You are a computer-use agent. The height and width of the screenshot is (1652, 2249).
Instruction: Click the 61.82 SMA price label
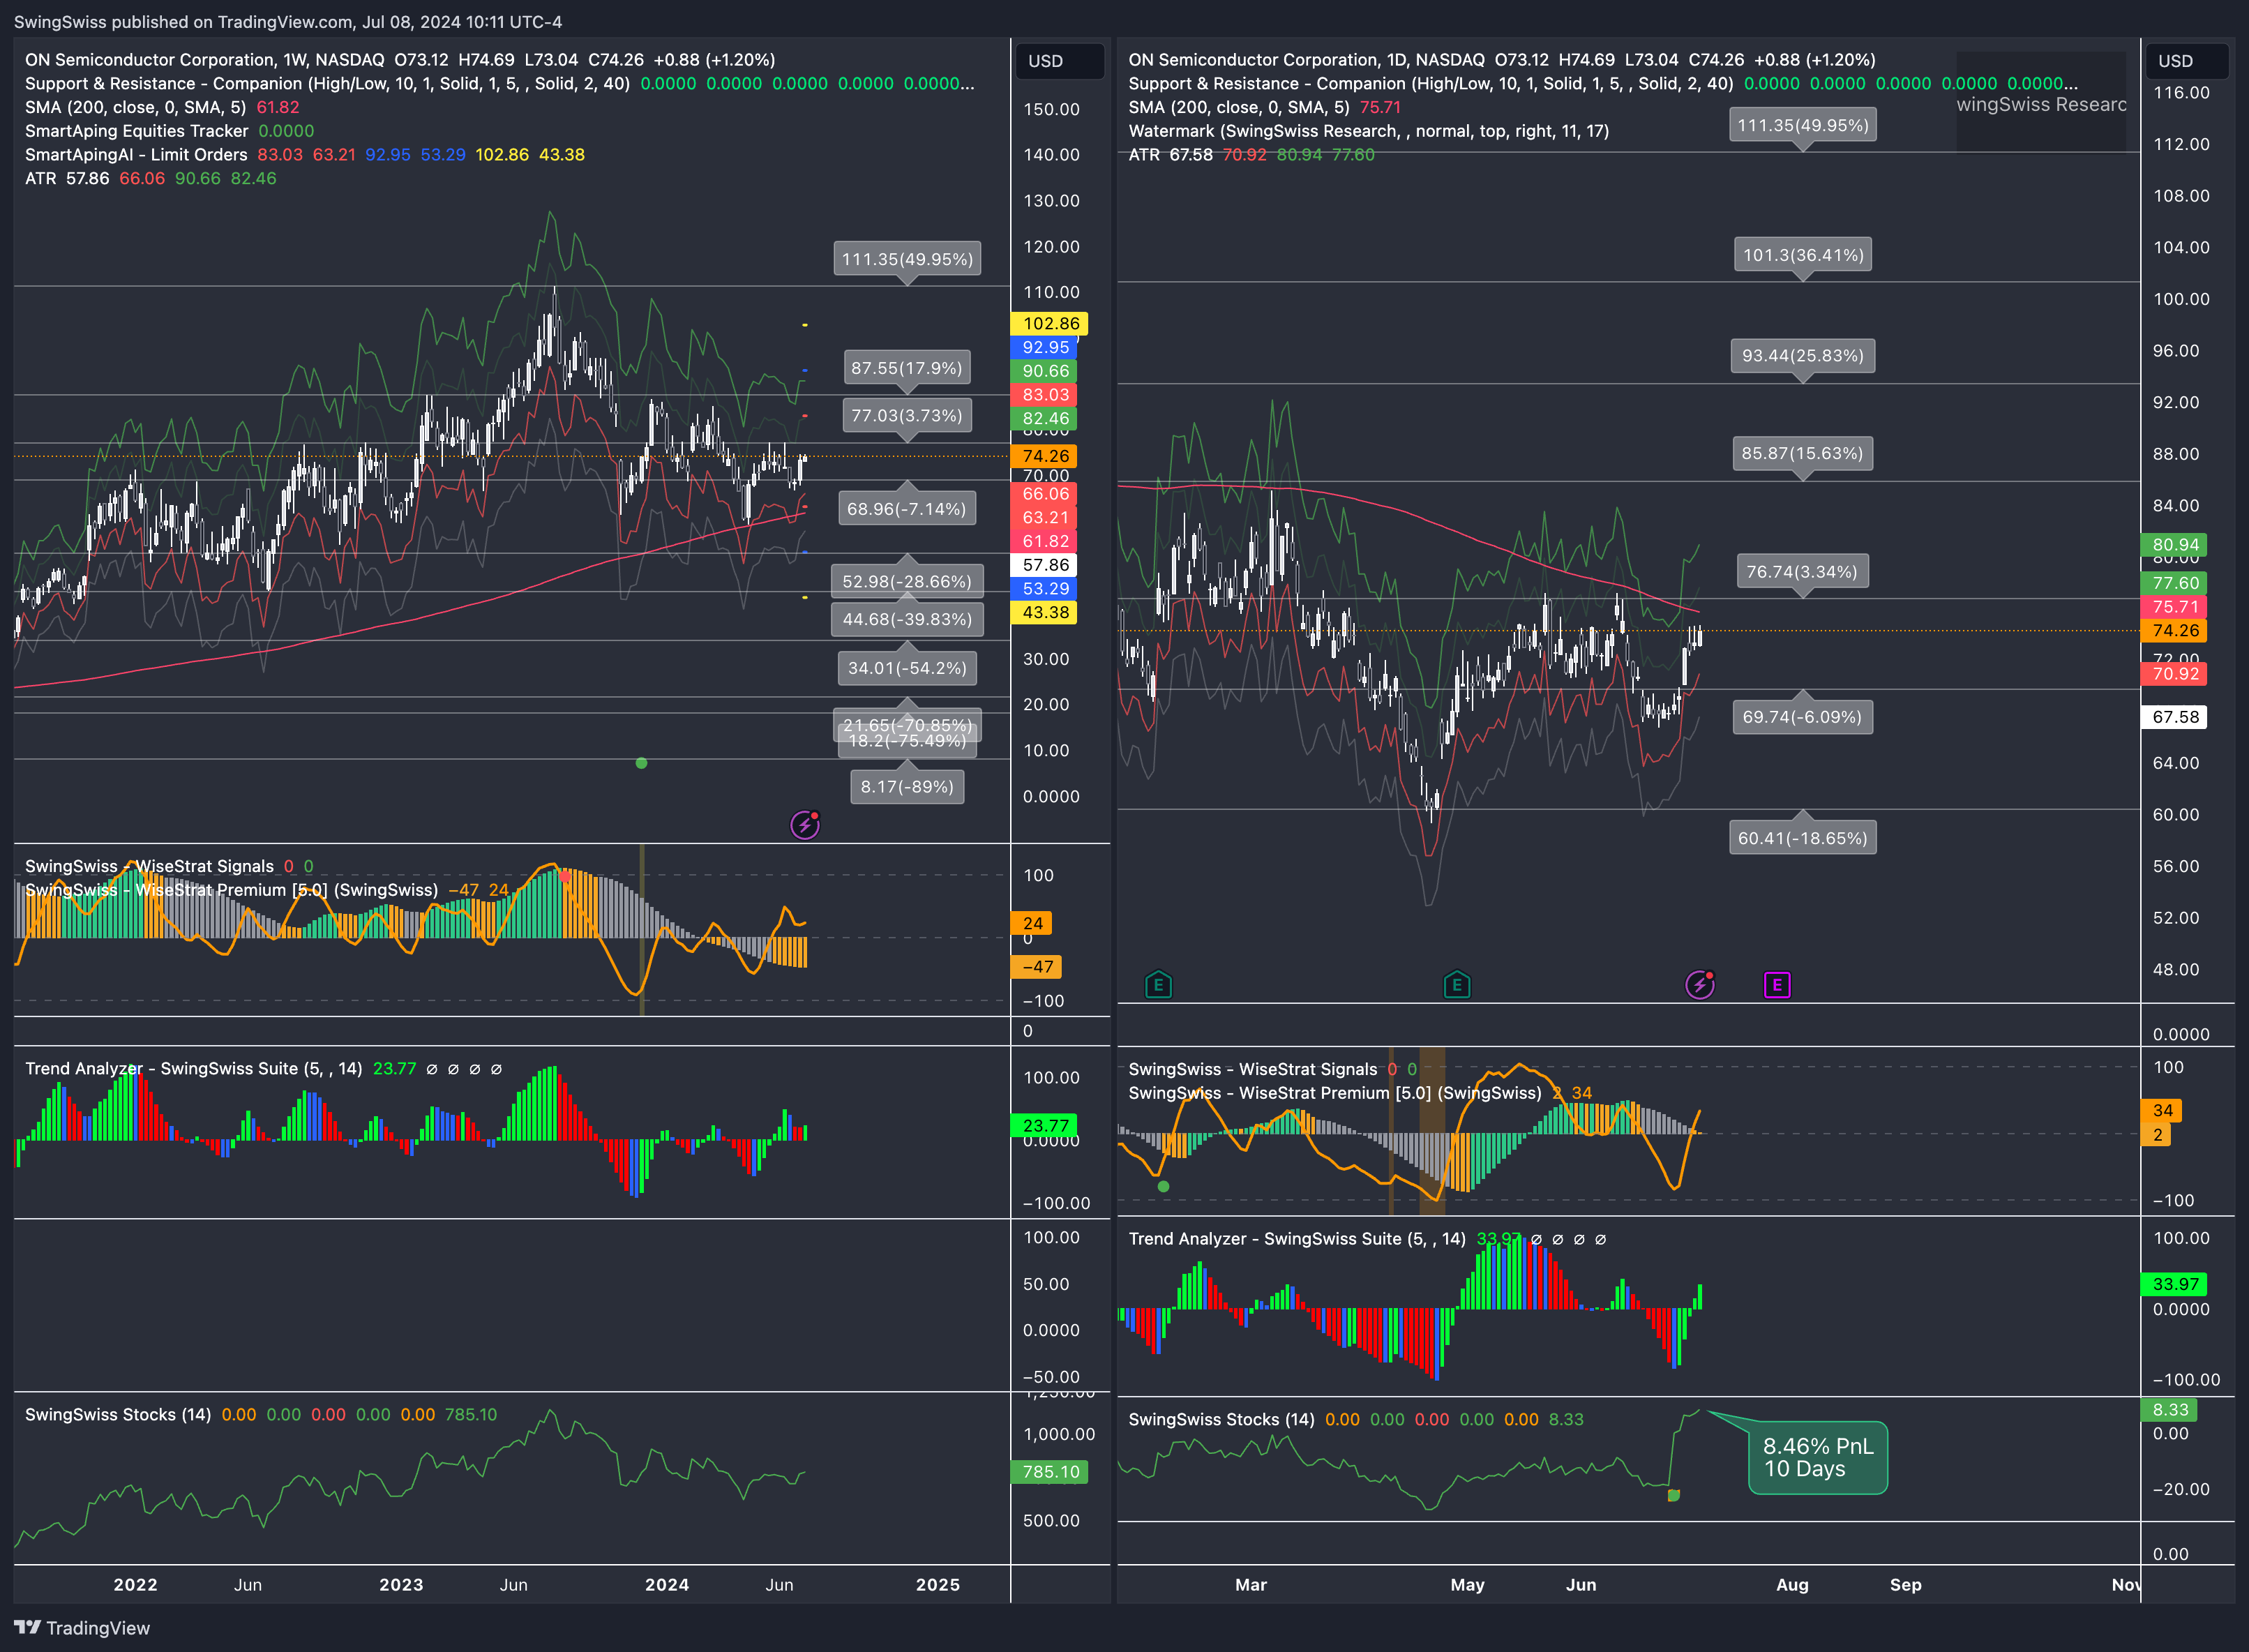[x=1044, y=542]
